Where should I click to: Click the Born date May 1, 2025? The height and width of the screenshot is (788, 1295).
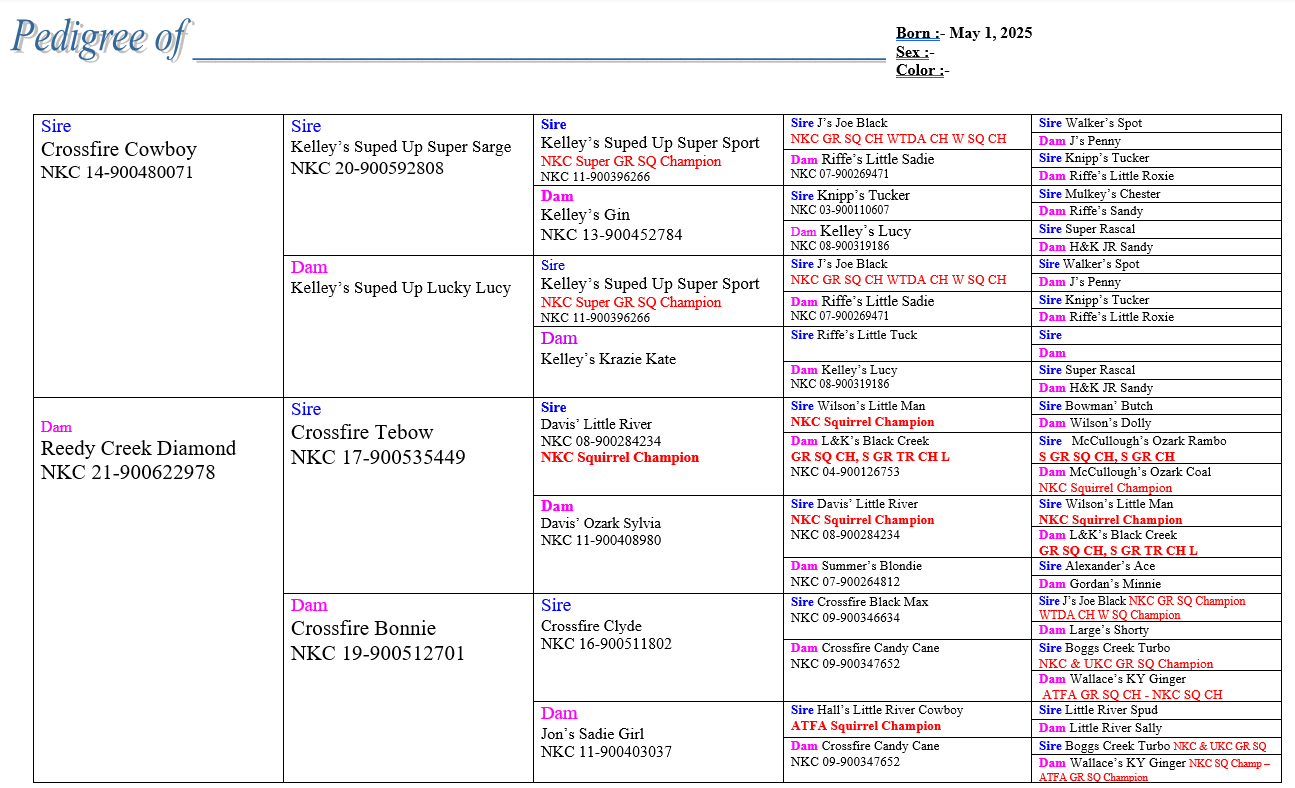tap(990, 33)
